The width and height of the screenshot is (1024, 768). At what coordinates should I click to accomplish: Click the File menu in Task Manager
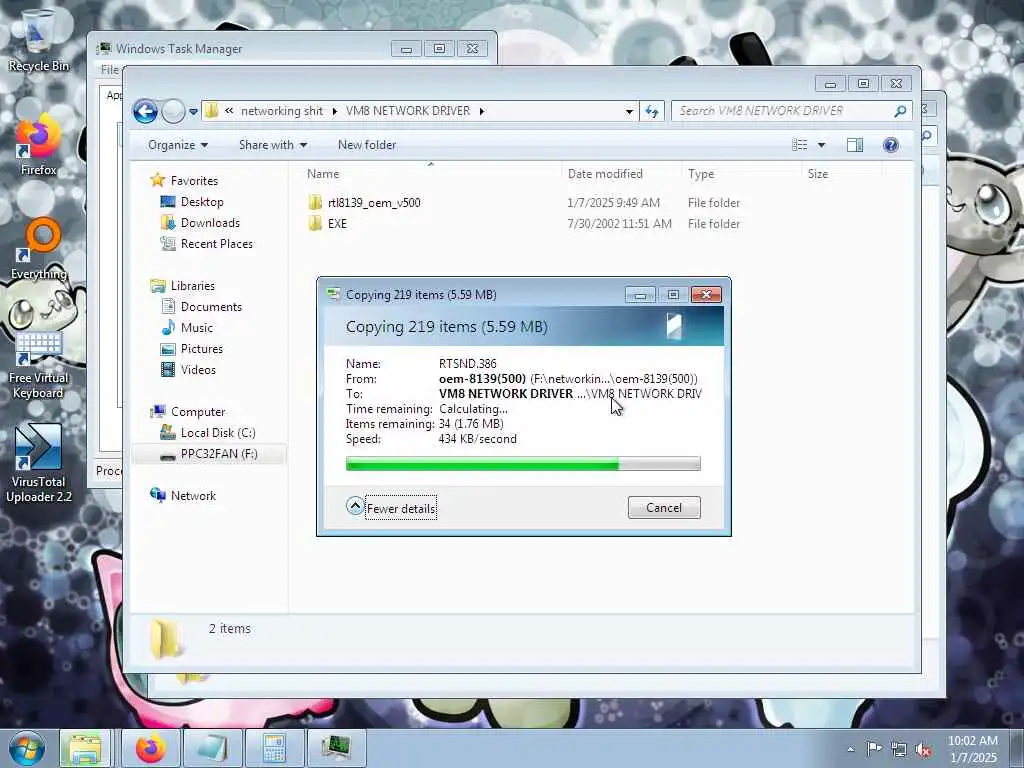point(110,69)
